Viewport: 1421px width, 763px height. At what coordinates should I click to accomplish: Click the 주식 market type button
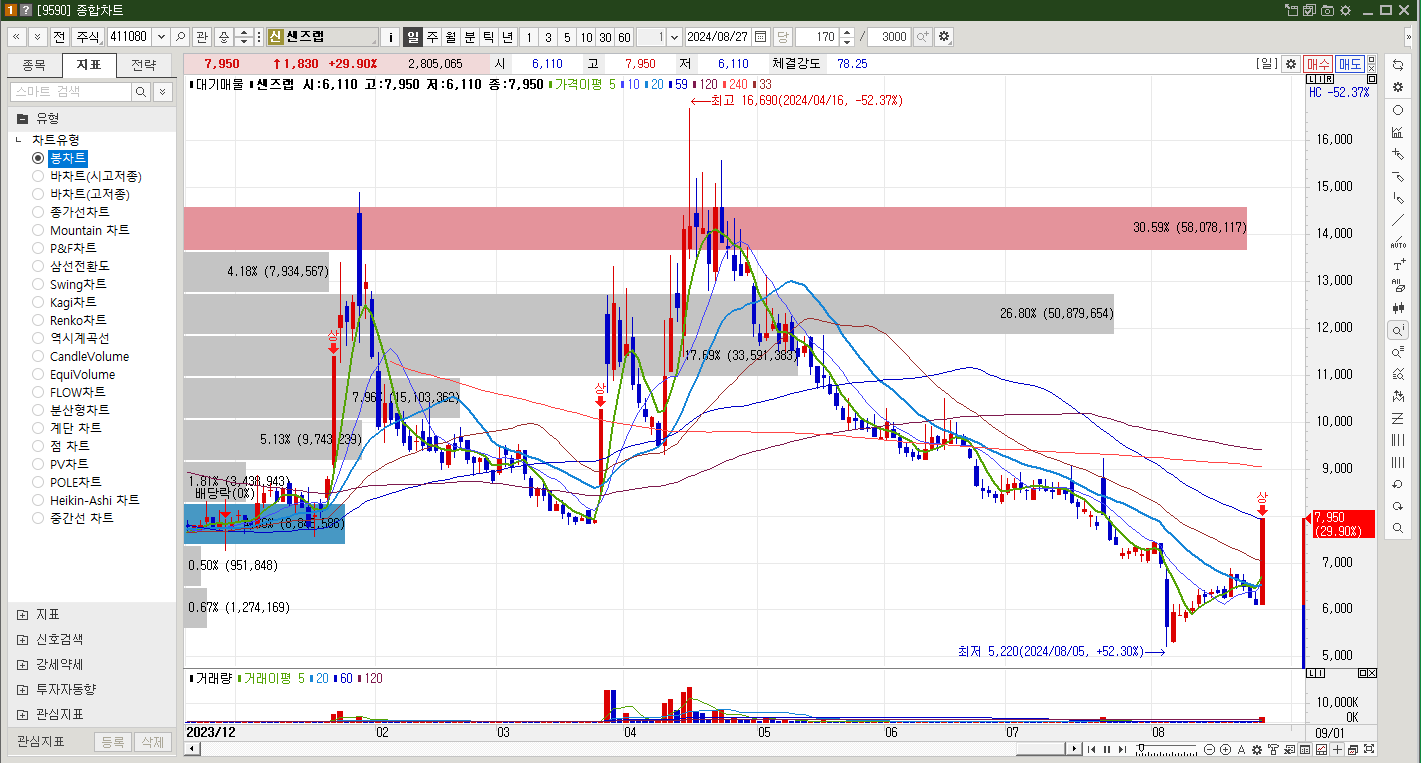[x=88, y=37]
